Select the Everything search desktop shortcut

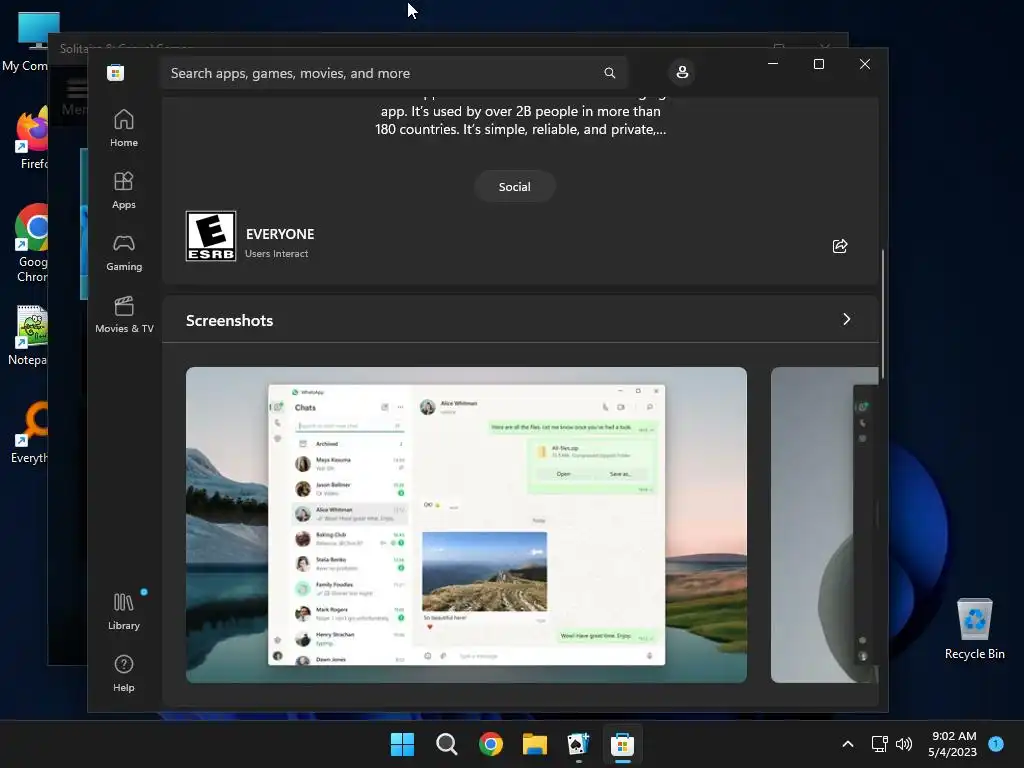tap(30, 432)
